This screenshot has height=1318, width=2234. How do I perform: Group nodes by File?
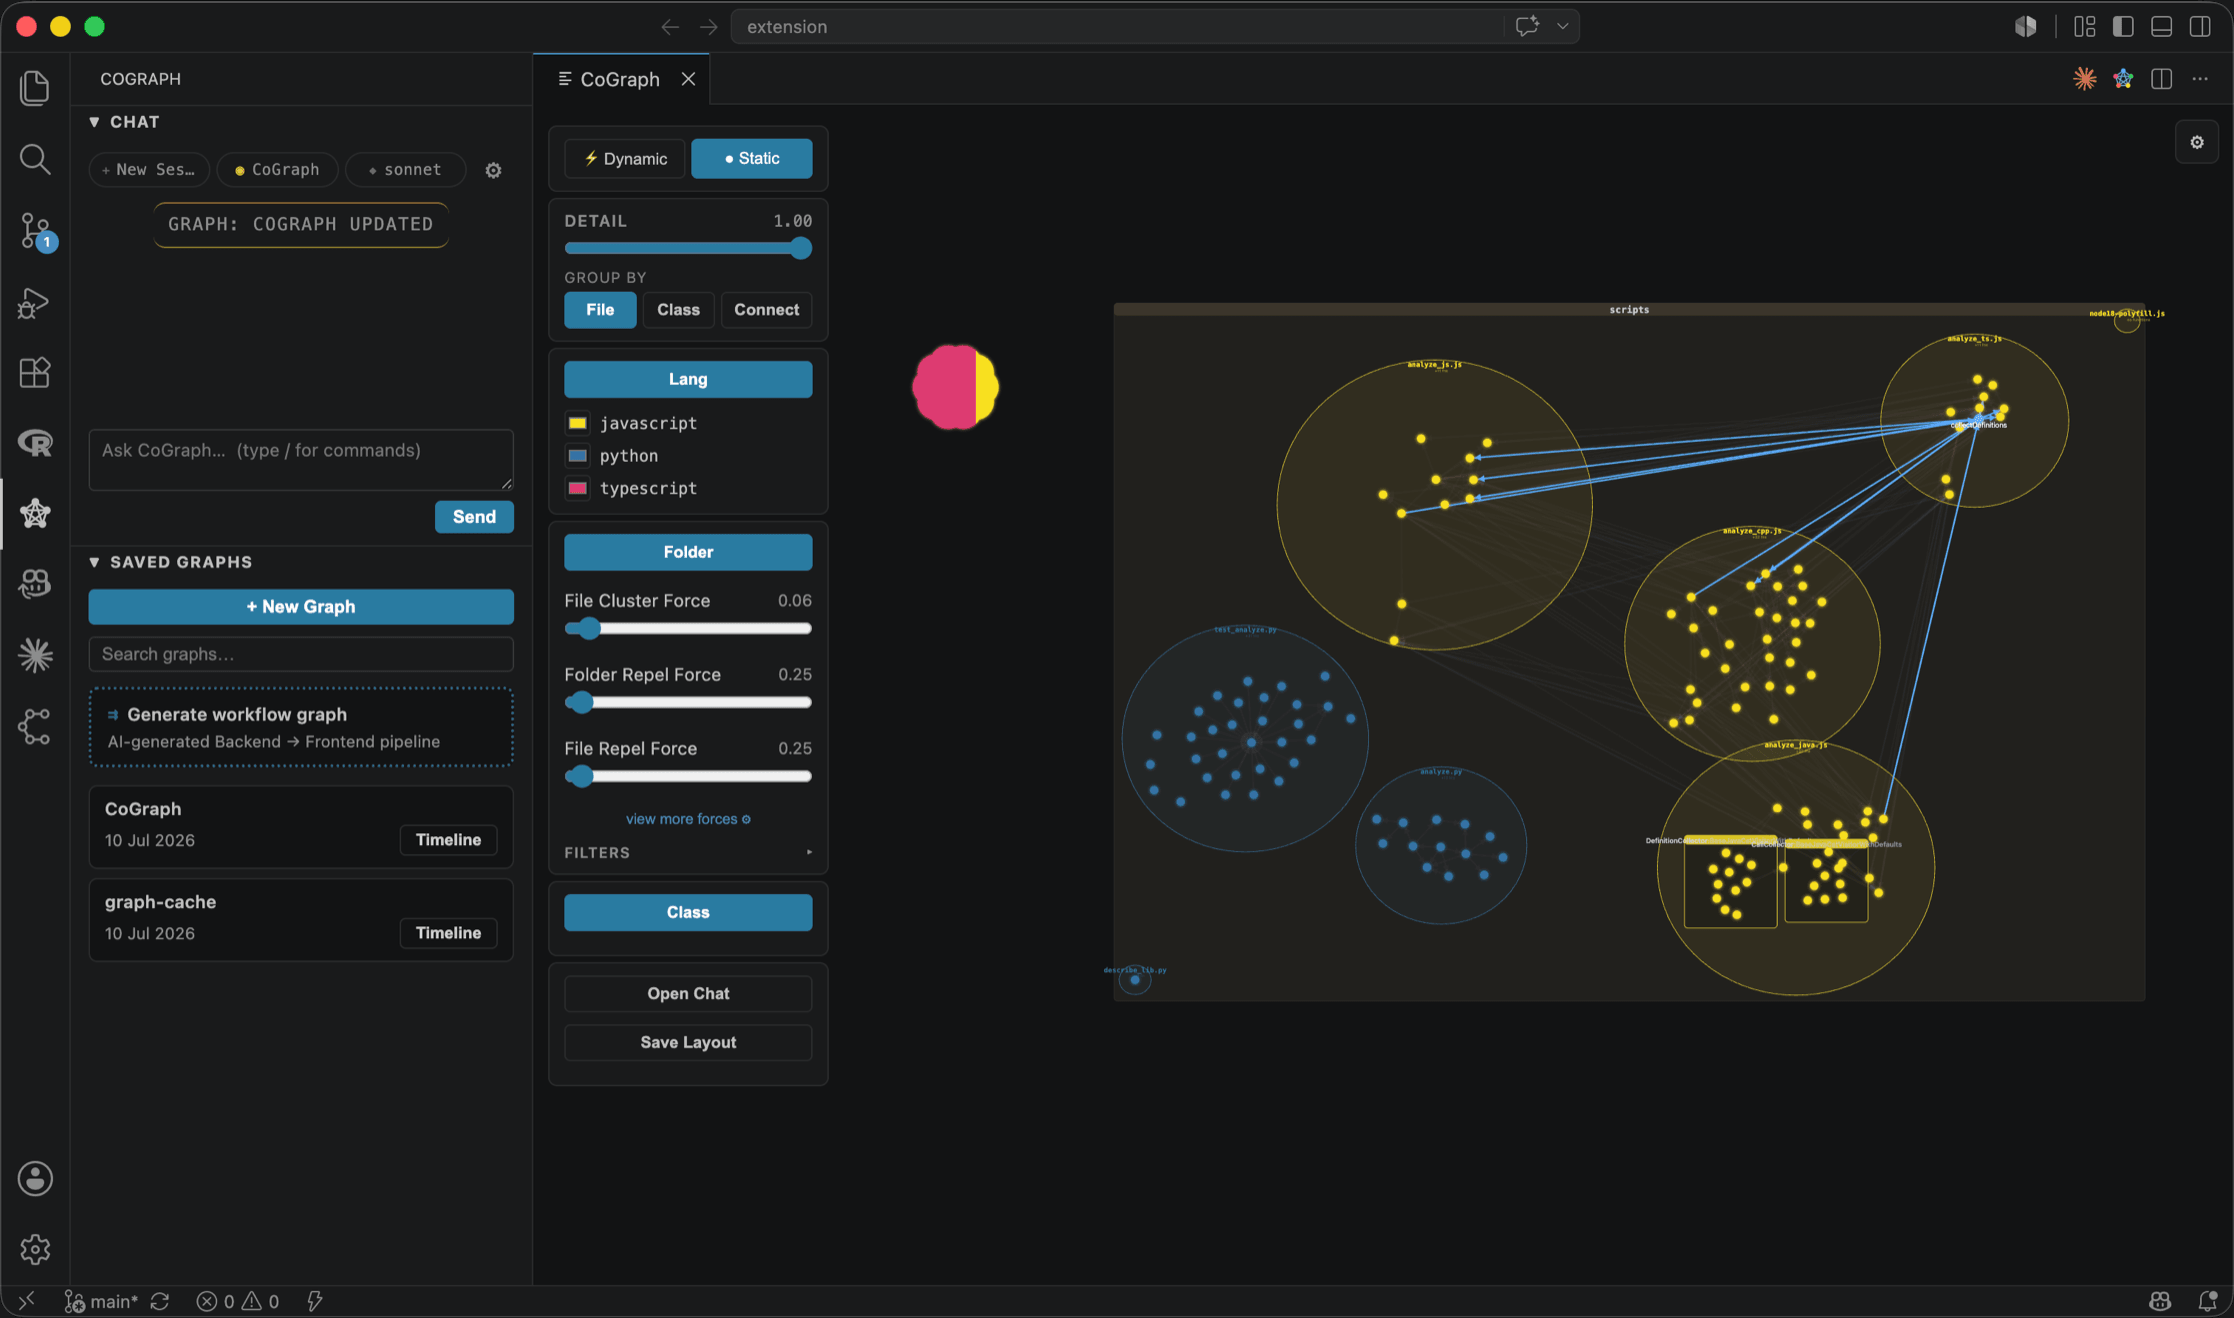pyautogui.click(x=600, y=310)
